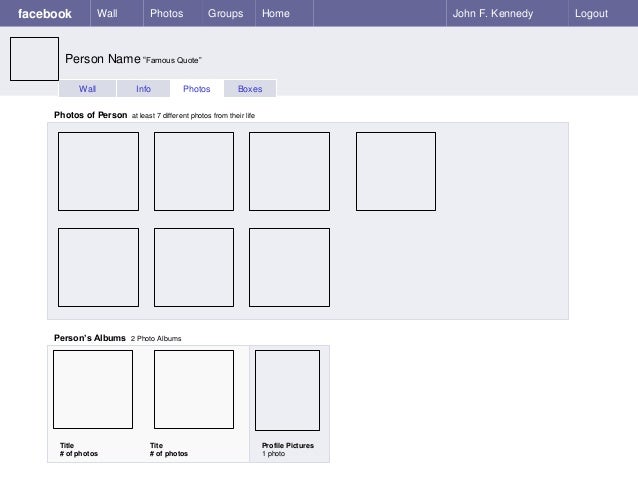Click the 'at least 7 different photos' note

[x=193, y=116]
